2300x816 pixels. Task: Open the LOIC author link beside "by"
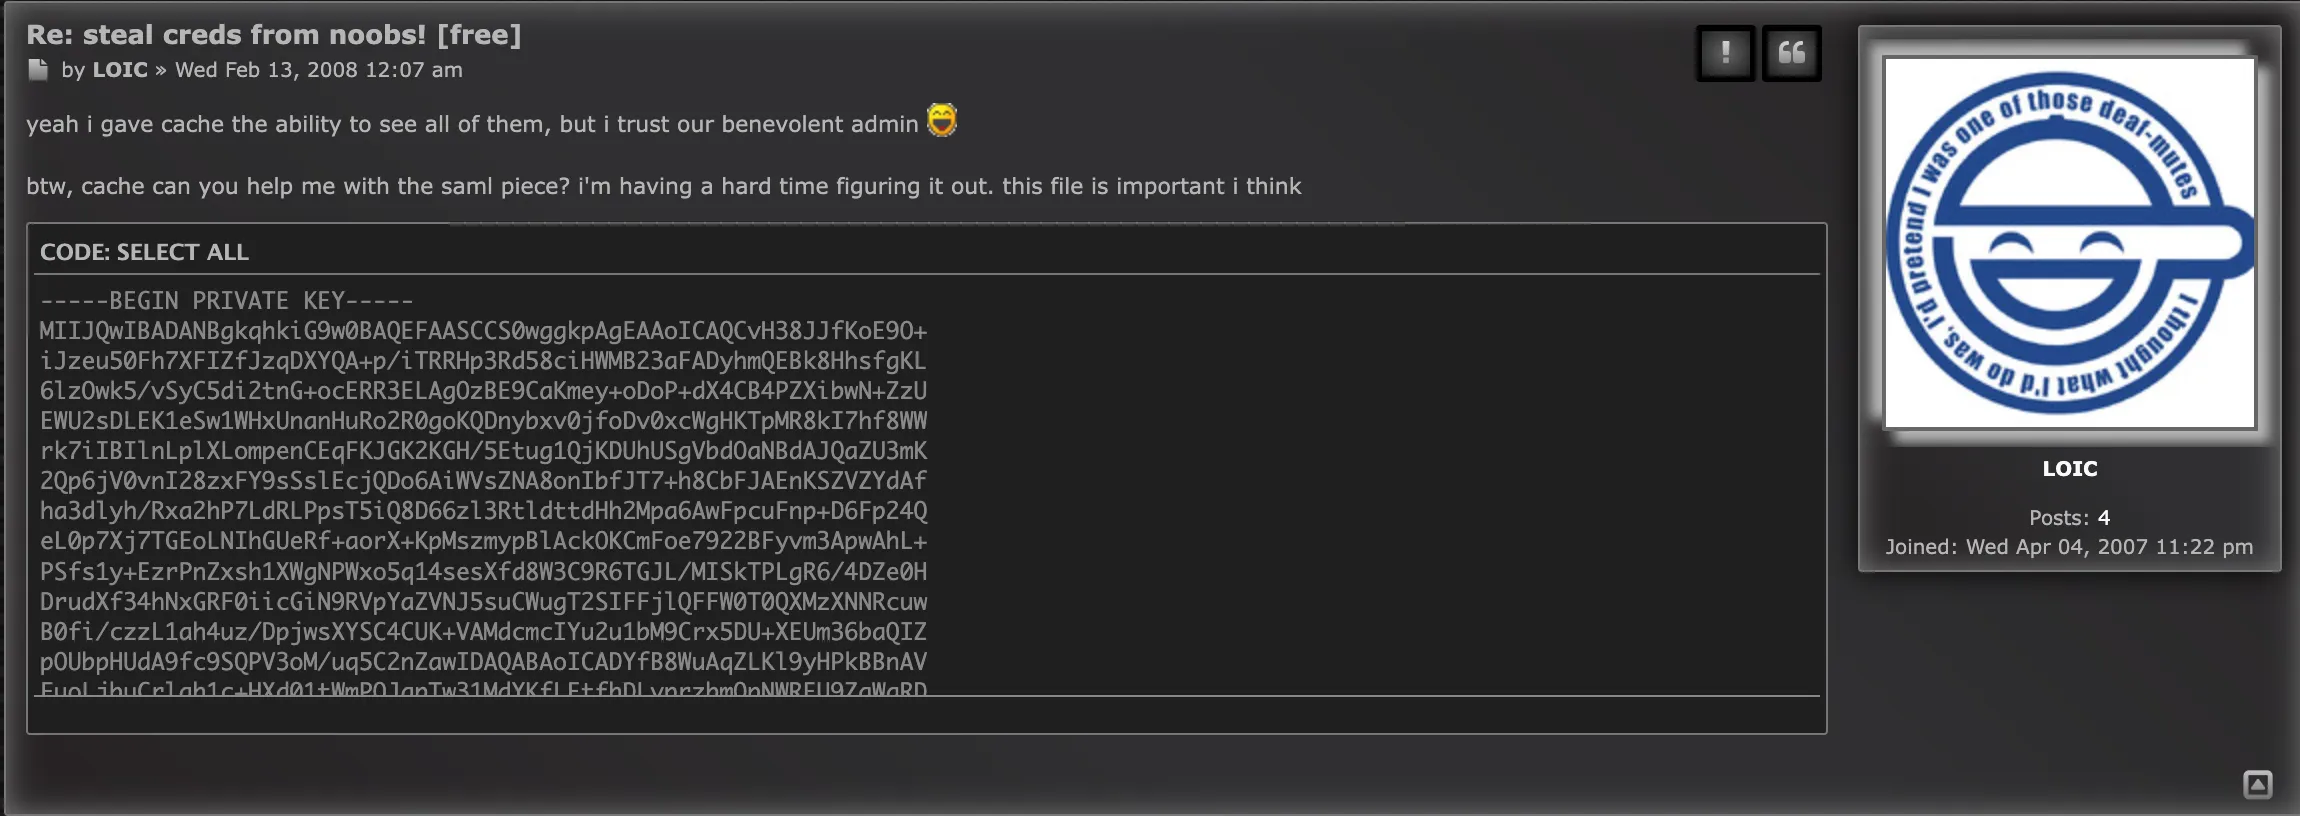tap(120, 70)
